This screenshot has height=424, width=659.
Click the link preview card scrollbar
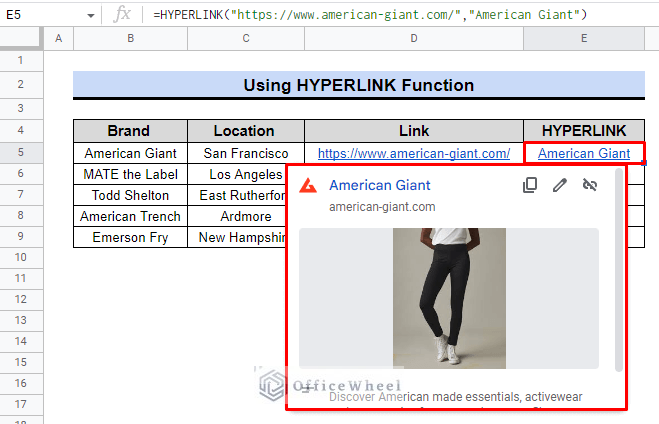[619, 270]
